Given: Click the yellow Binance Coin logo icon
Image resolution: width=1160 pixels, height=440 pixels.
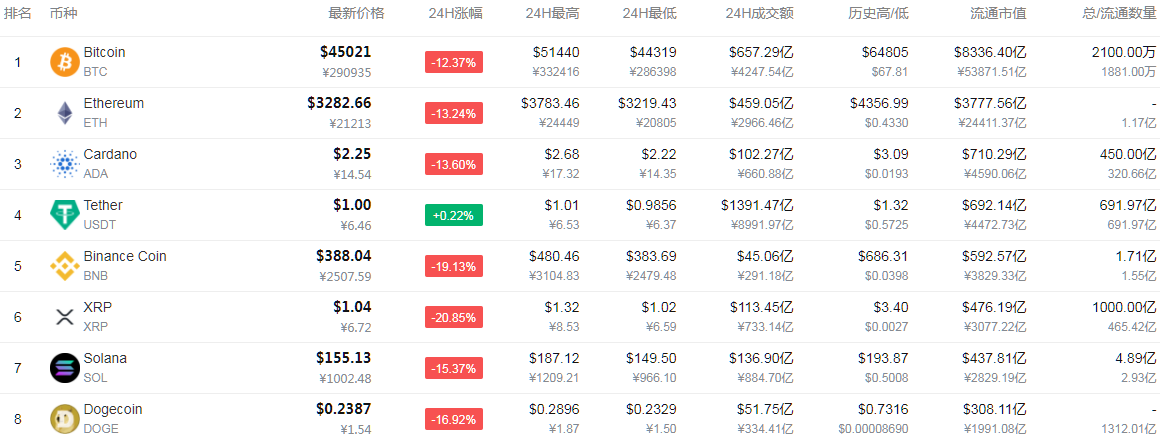Looking at the screenshot, I should click(64, 266).
